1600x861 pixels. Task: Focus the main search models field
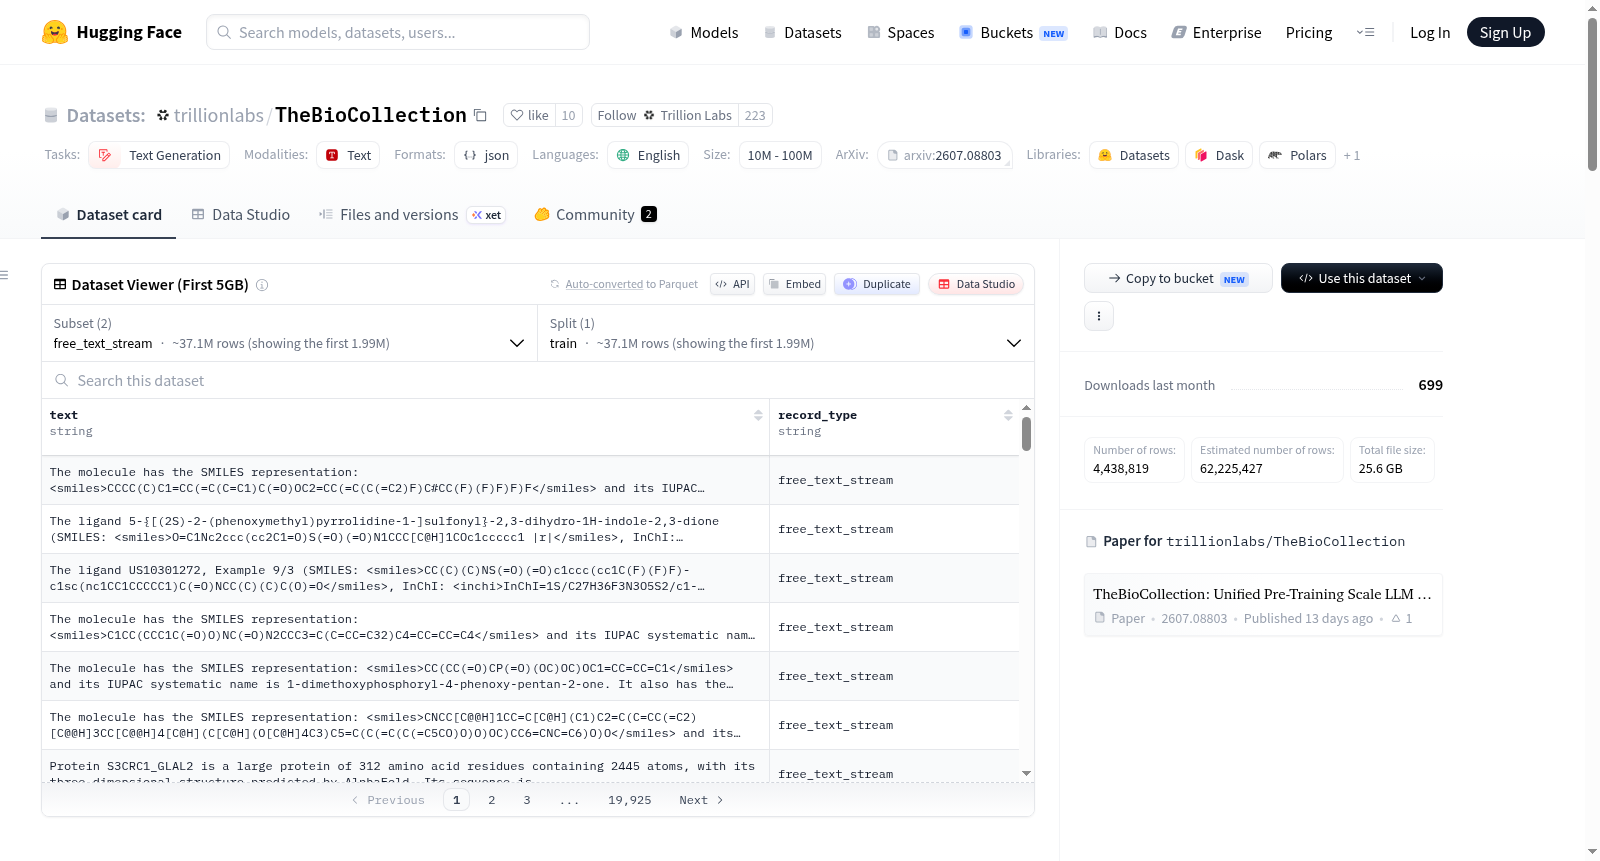(x=398, y=32)
